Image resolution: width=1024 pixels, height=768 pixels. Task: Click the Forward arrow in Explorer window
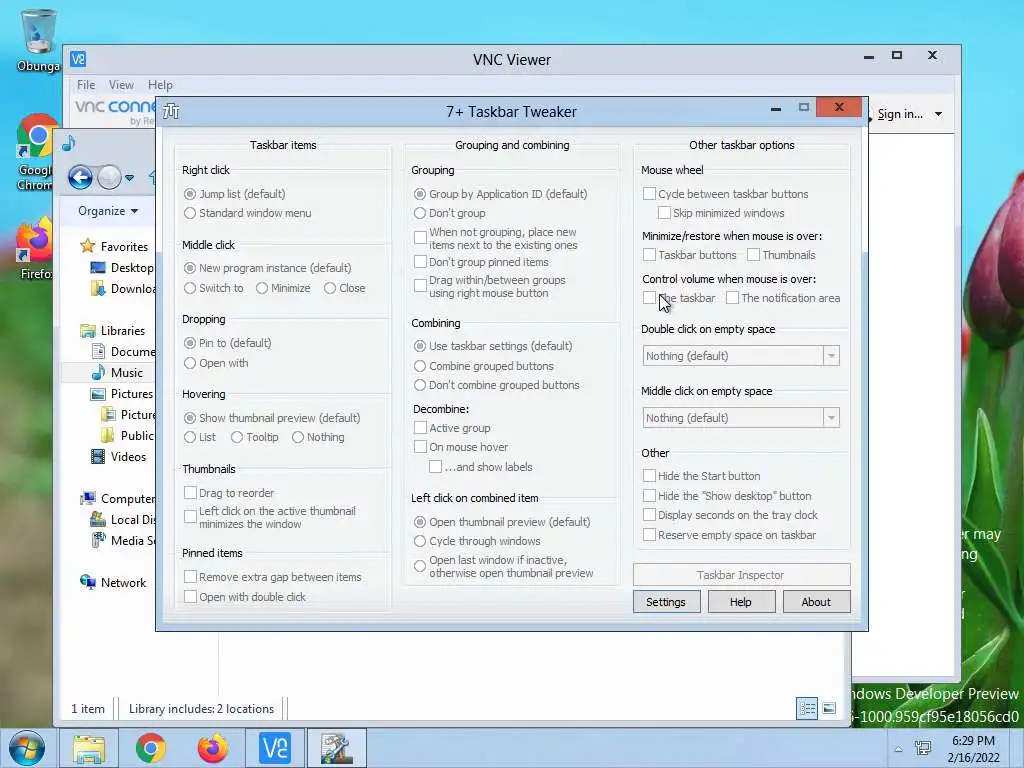[109, 177]
